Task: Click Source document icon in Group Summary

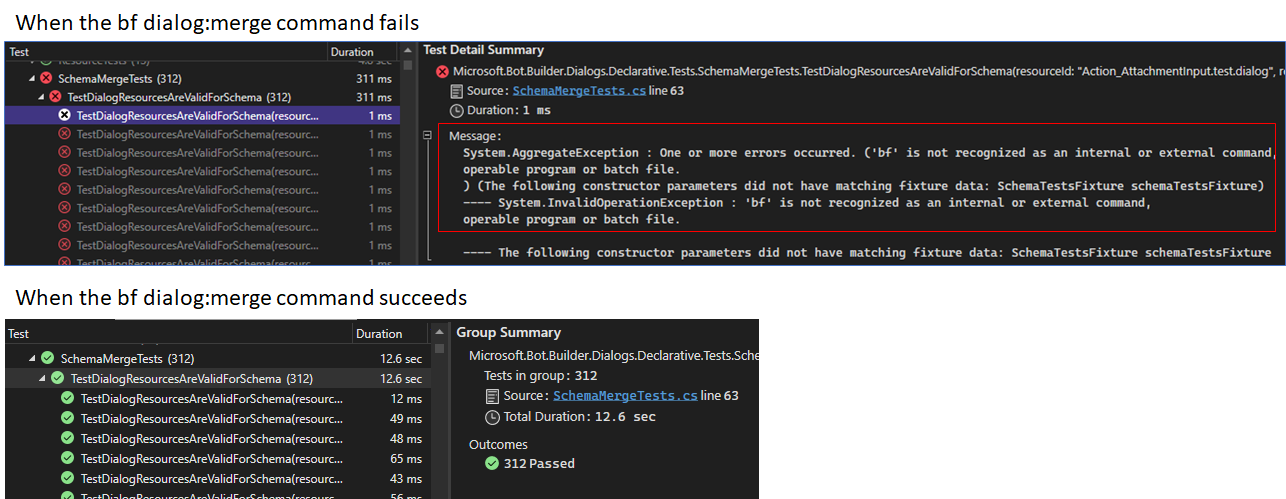Action: [x=491, y=396]
